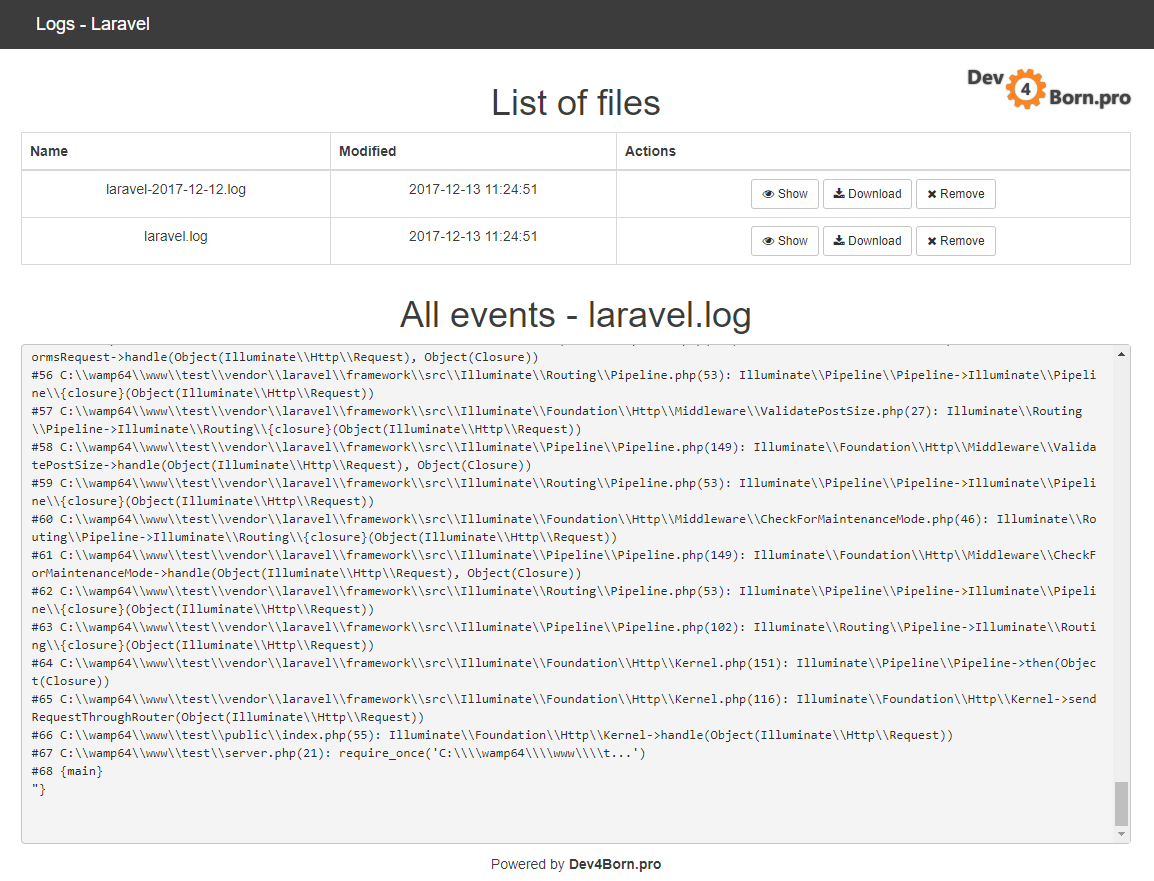Remove the laravel.log file
The width and height of the screenshot is (1154, 881).
[955, 241]
